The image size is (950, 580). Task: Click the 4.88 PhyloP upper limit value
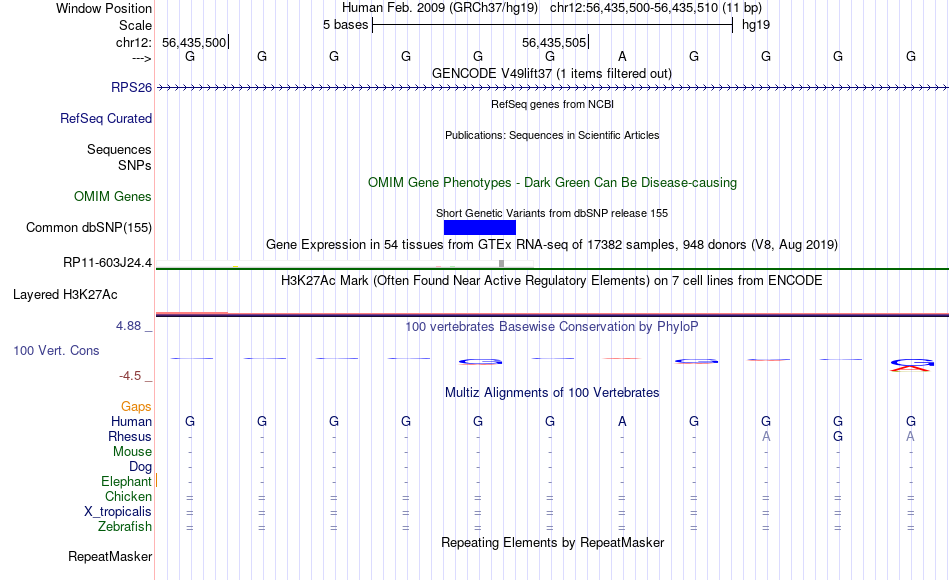pos(128,325)
